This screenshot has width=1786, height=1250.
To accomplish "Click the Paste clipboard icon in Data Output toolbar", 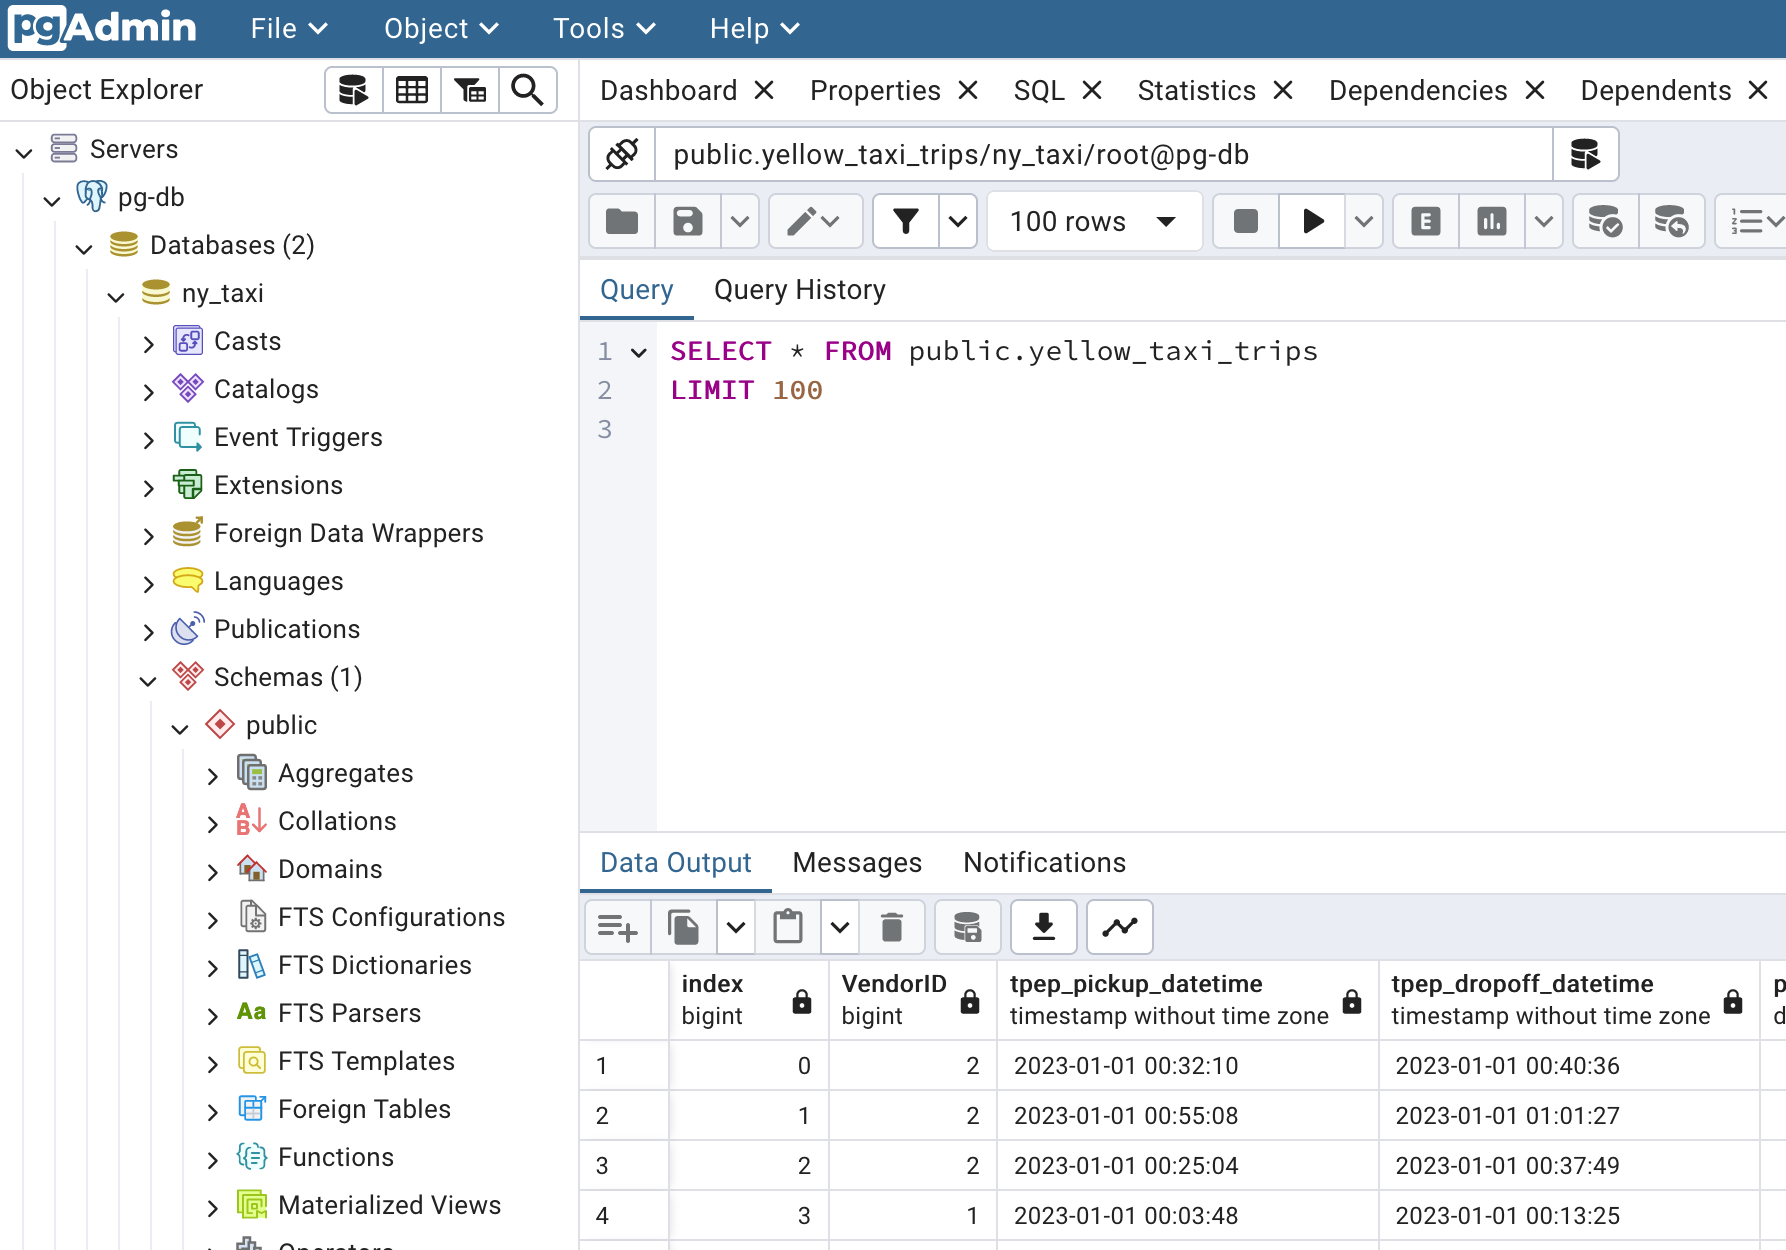I will (788, 928).
